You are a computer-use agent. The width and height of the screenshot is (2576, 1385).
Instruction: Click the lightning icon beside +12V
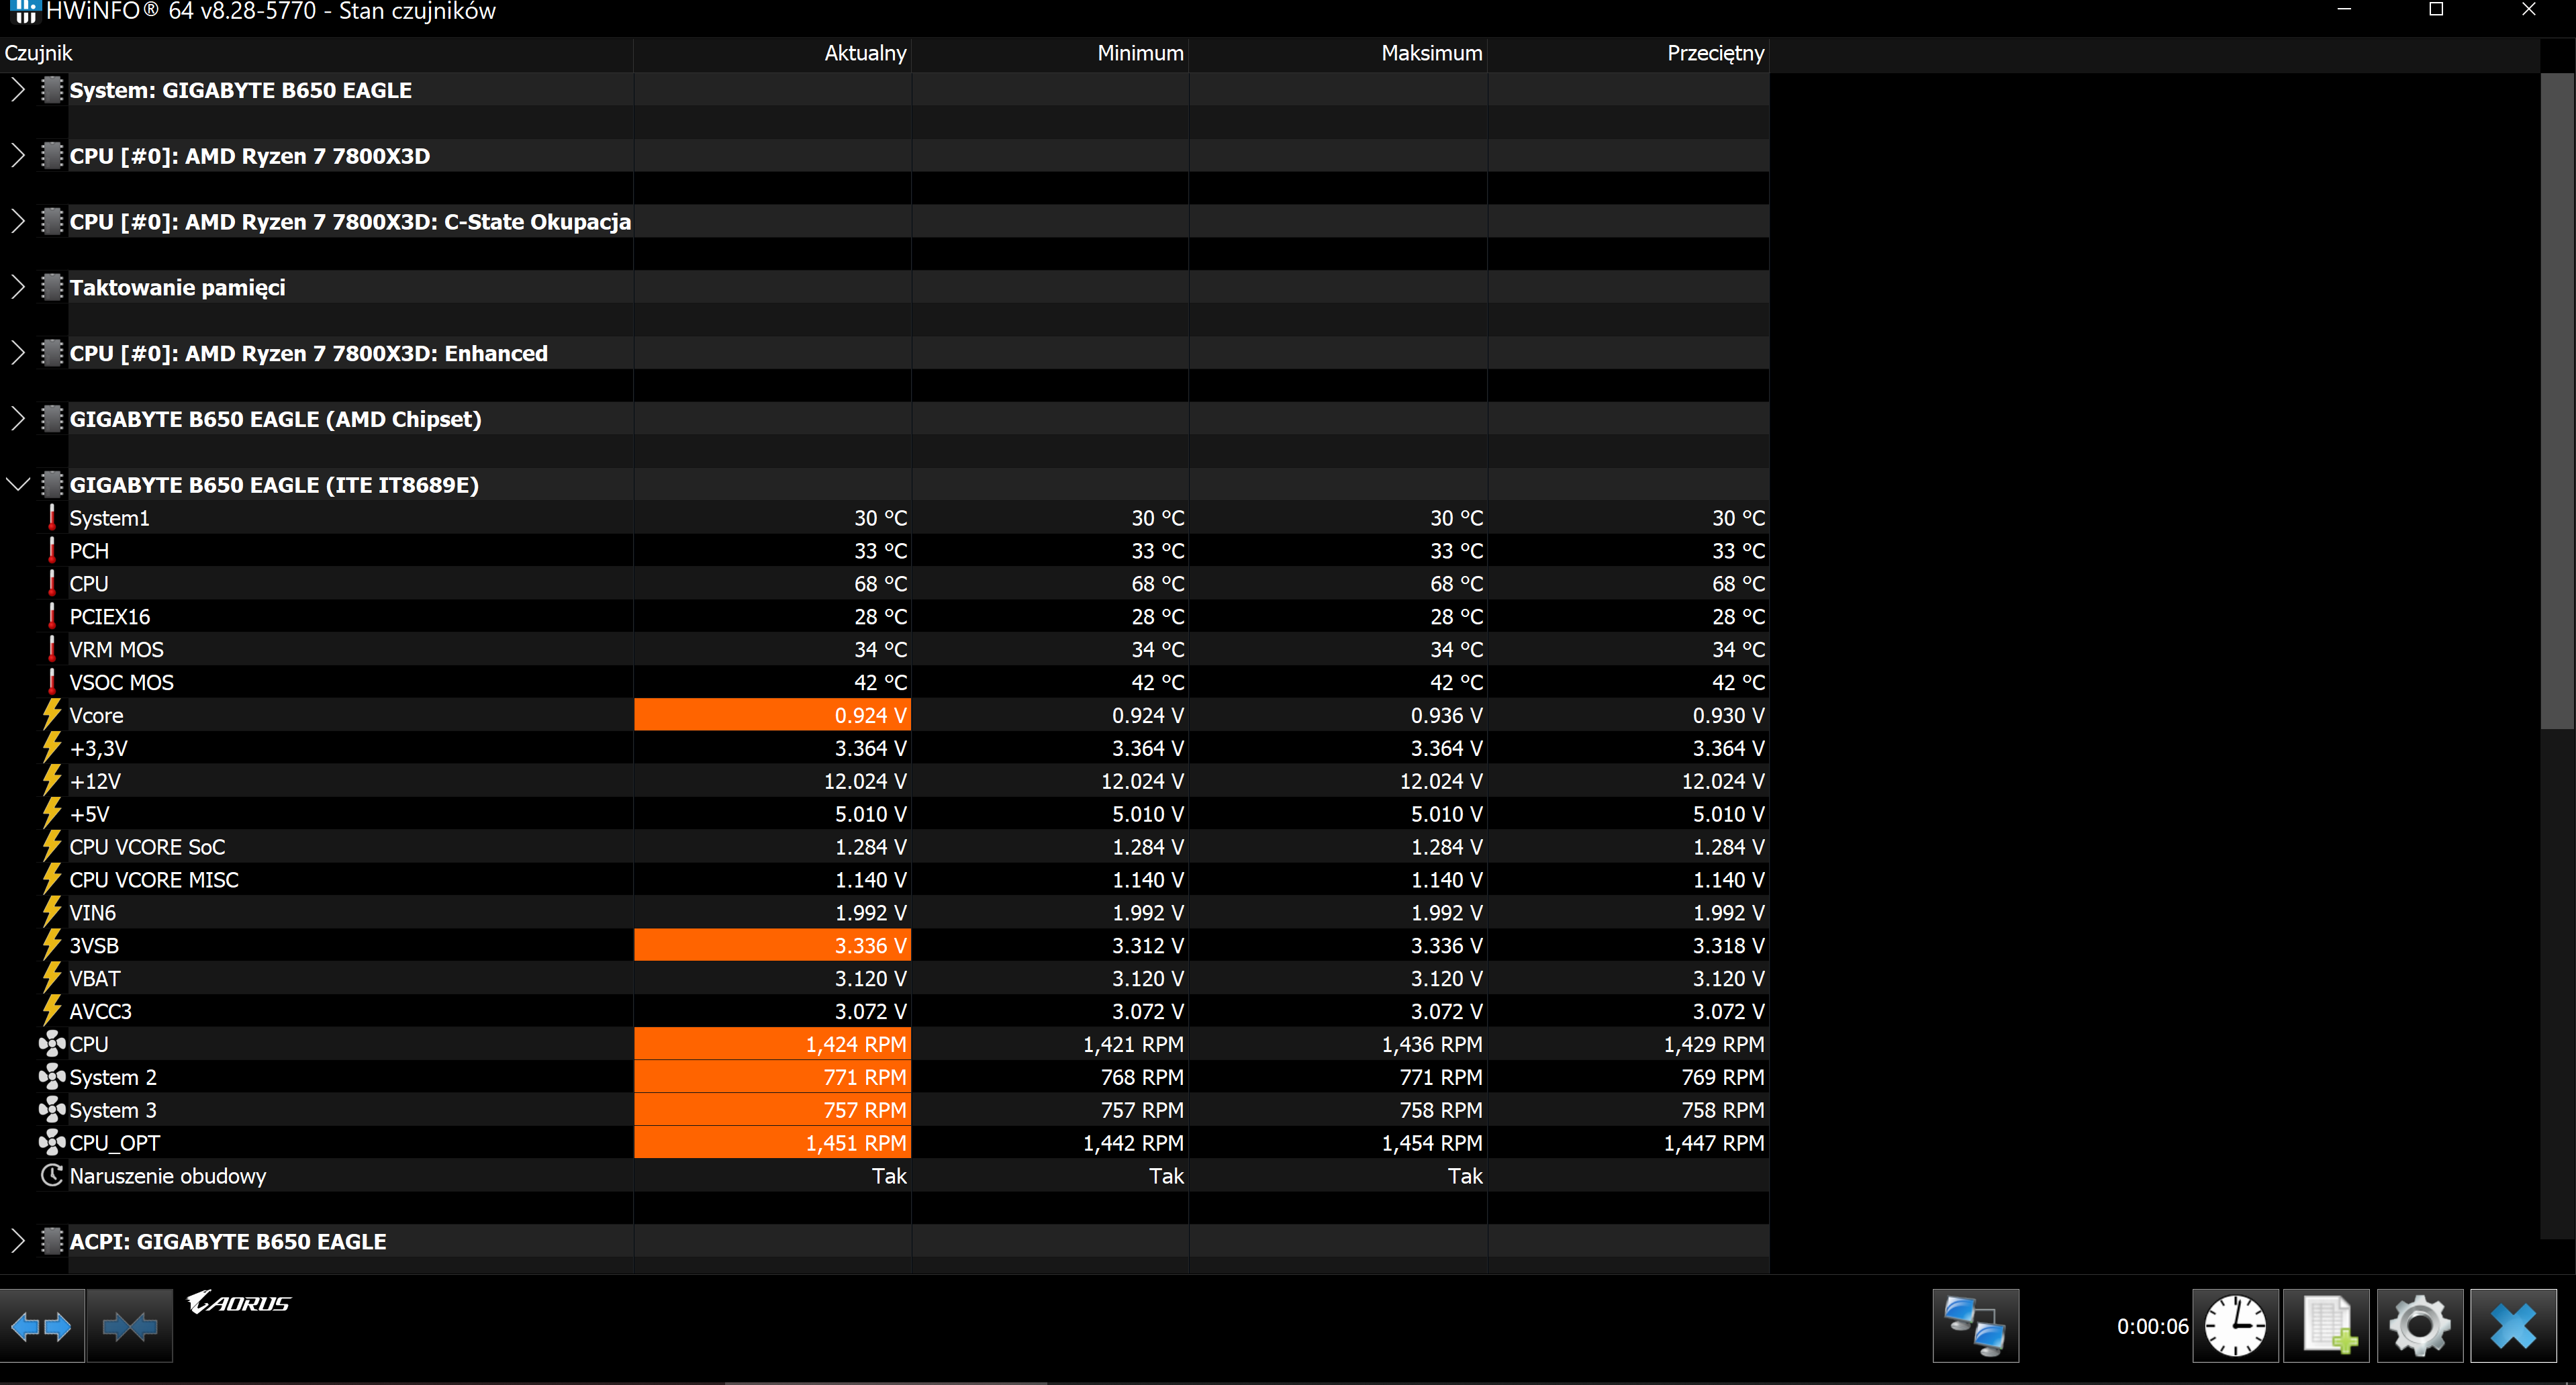[x=52, y=780]
